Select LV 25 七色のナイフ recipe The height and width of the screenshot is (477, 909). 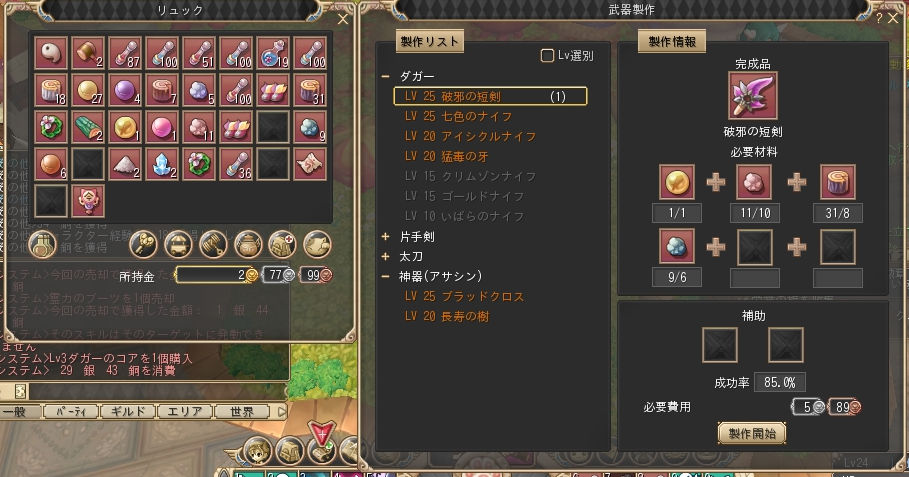(x=458, y=116)
